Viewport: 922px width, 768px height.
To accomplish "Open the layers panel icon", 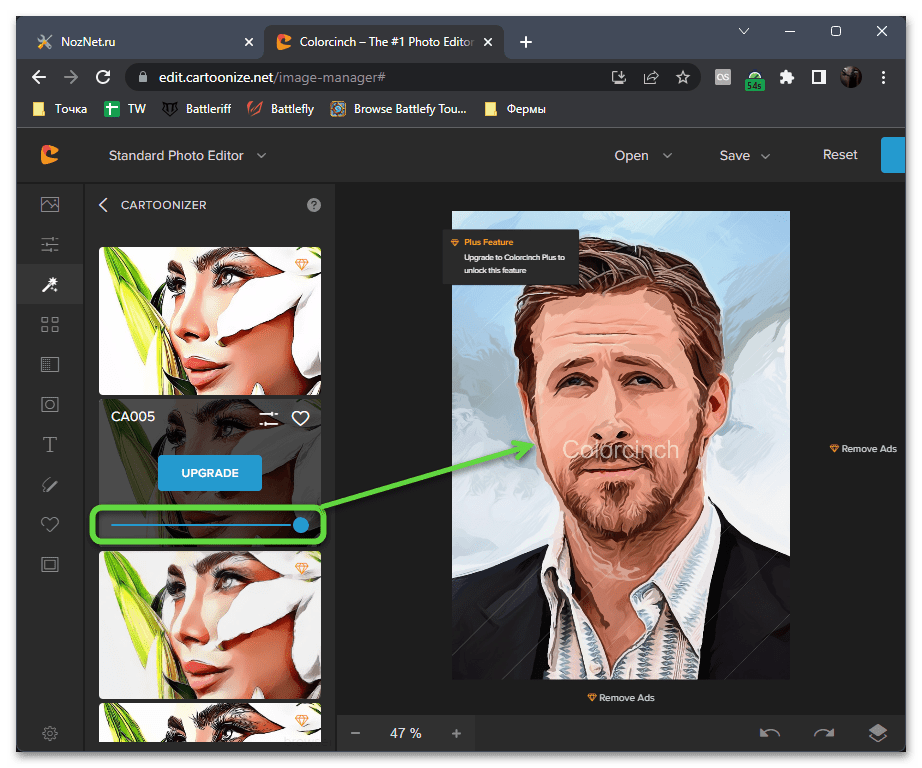I will (878, 733).
